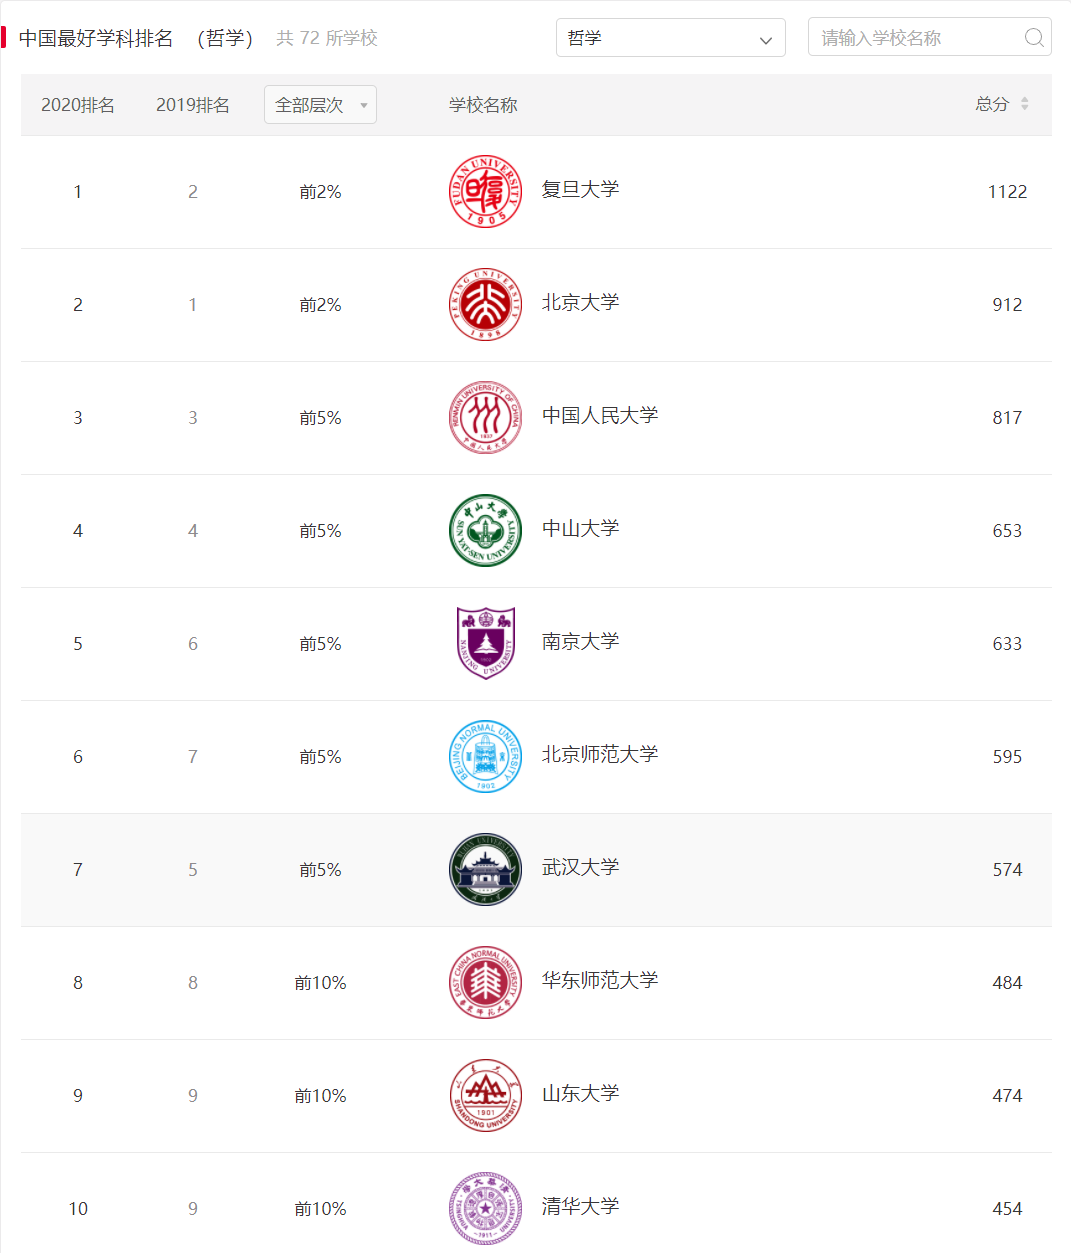Click the Sun Yat-sen University green emblem
The height and width of the screenshot is (1253, 1071).
click(485, 531)
